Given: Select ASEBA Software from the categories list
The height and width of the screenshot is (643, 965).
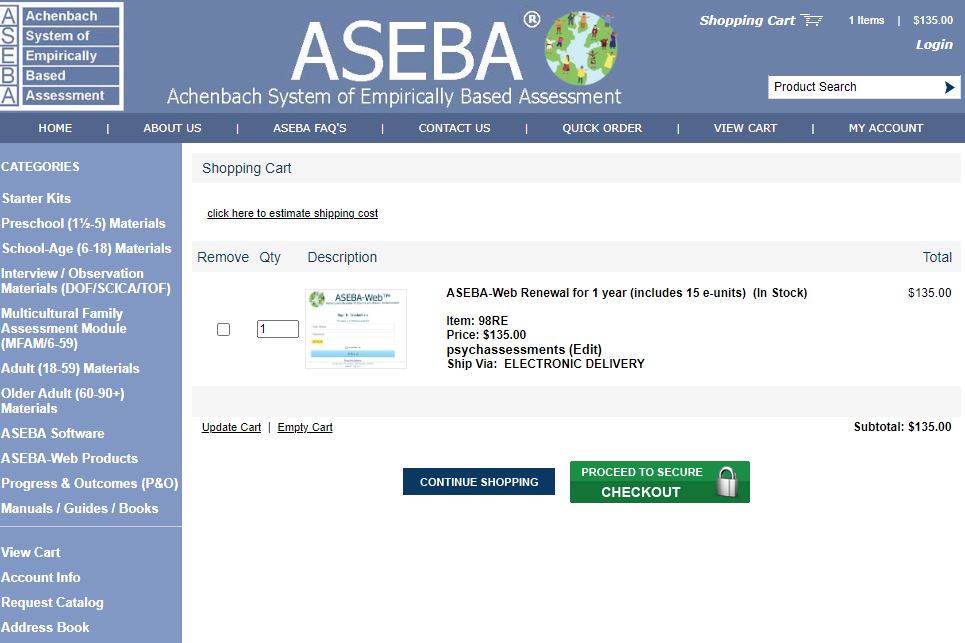Looking at the screenshot, I should (x=55, y=433).
